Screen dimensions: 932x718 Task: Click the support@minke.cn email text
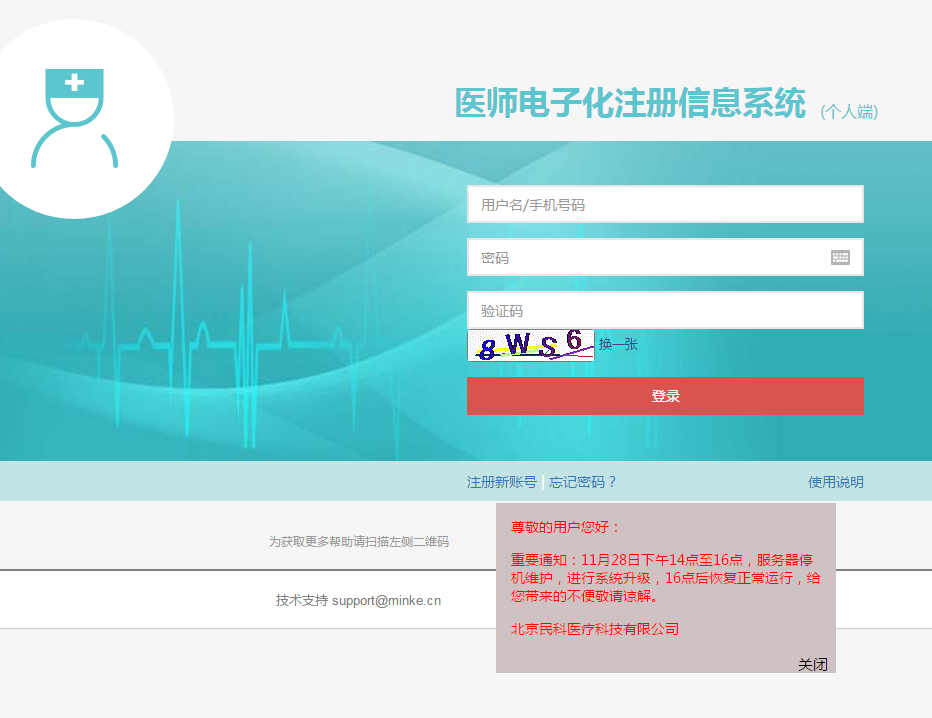[386, 601]
